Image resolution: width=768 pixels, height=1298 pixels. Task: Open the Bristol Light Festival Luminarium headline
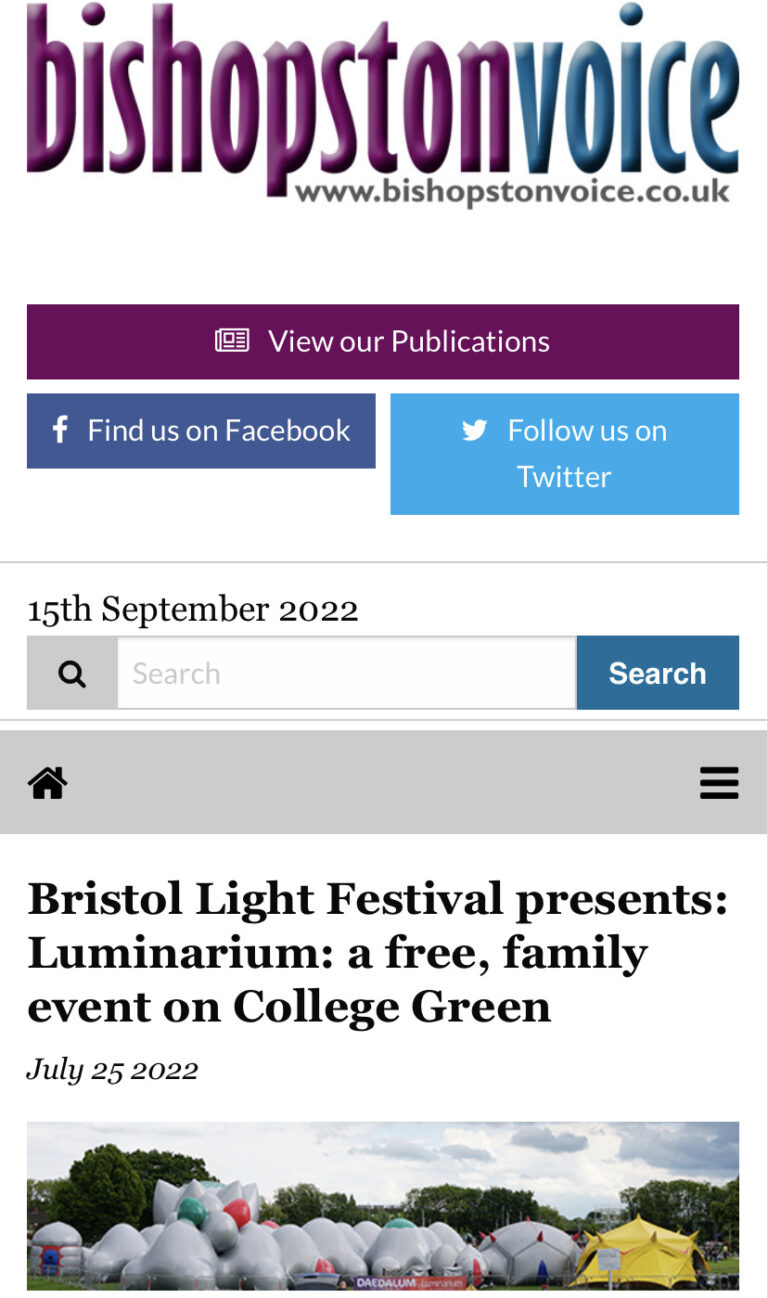click(x=378, y=953)
